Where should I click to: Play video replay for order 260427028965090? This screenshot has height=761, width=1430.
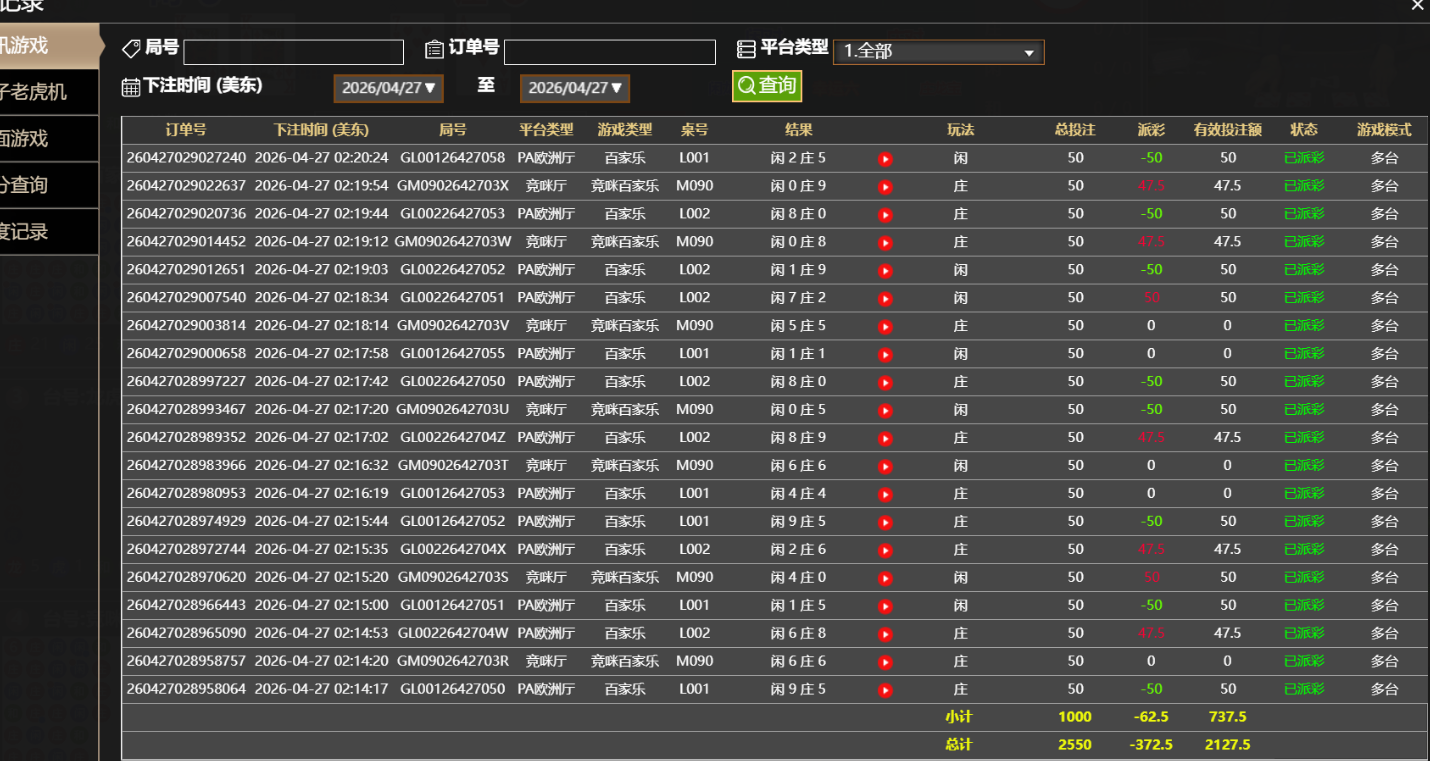coord(885,635)
